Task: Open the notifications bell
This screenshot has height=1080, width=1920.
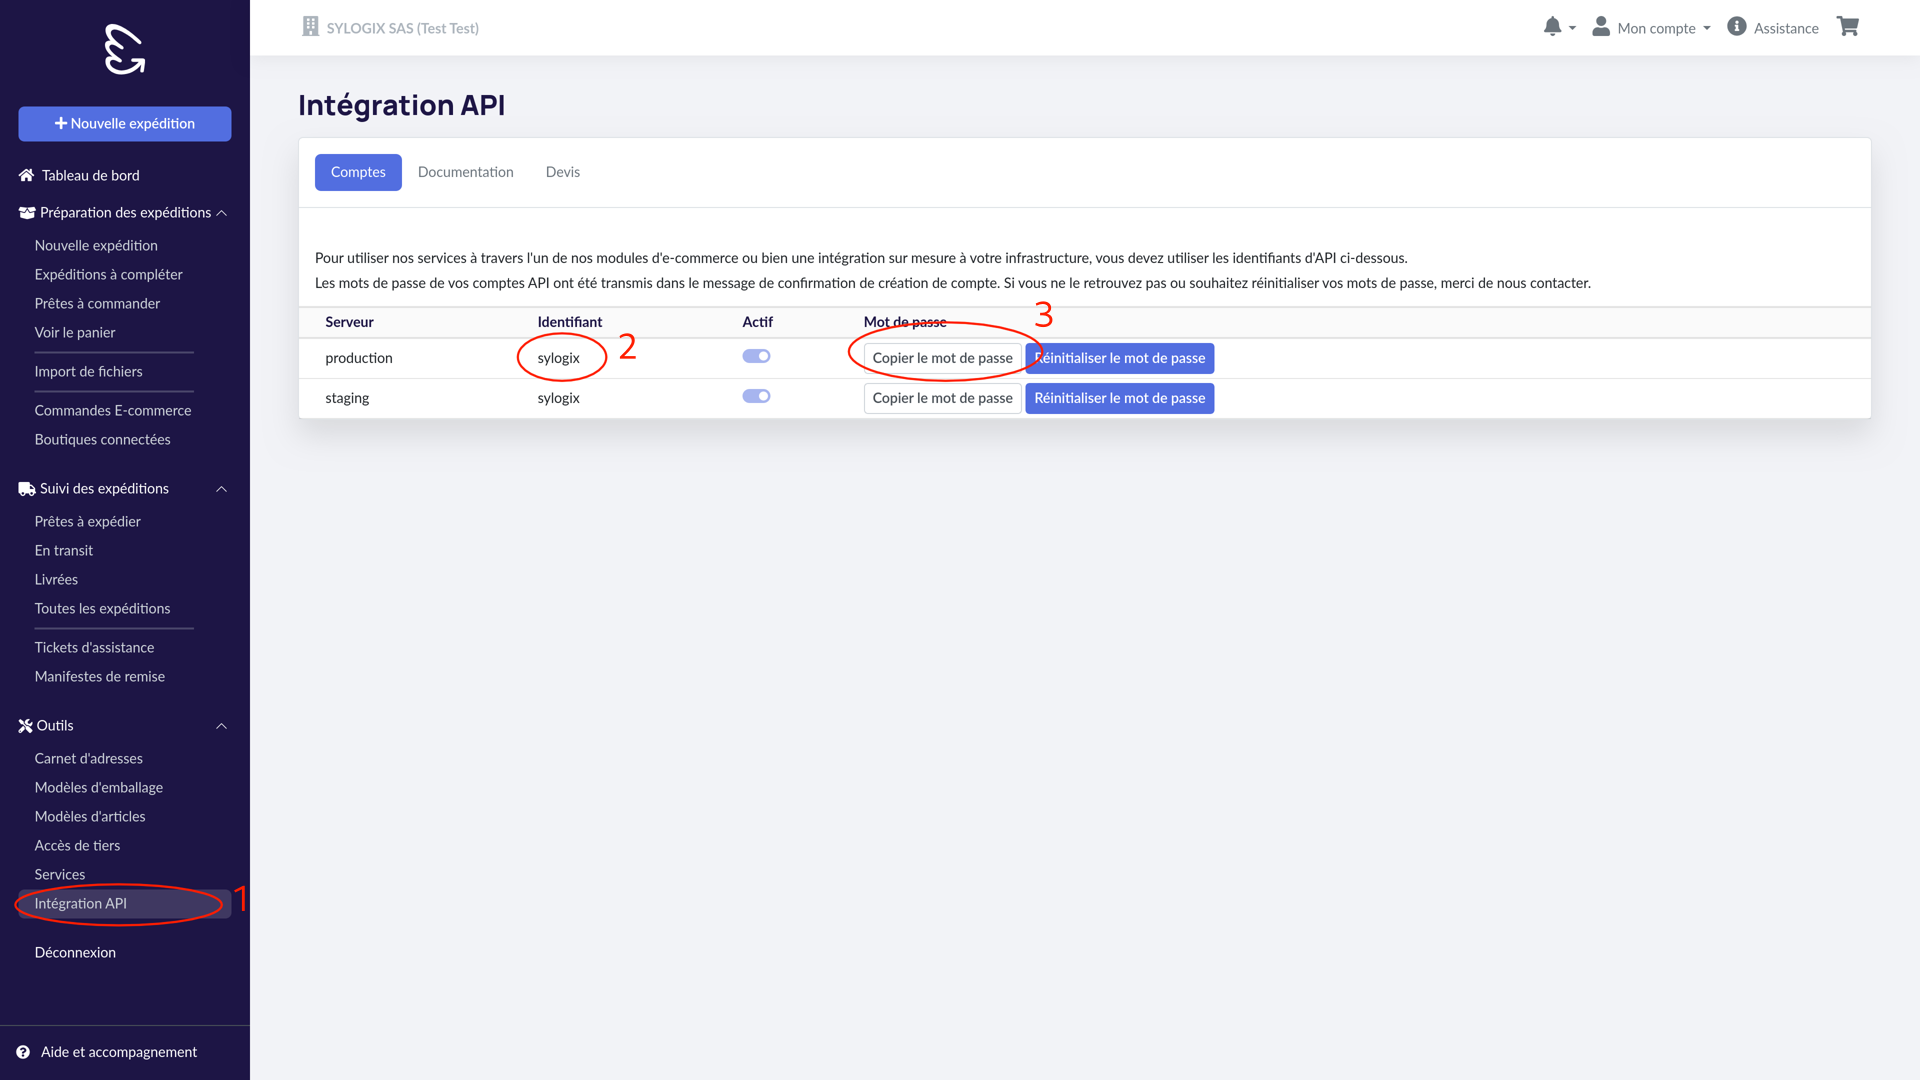Action: (1552, 27)
